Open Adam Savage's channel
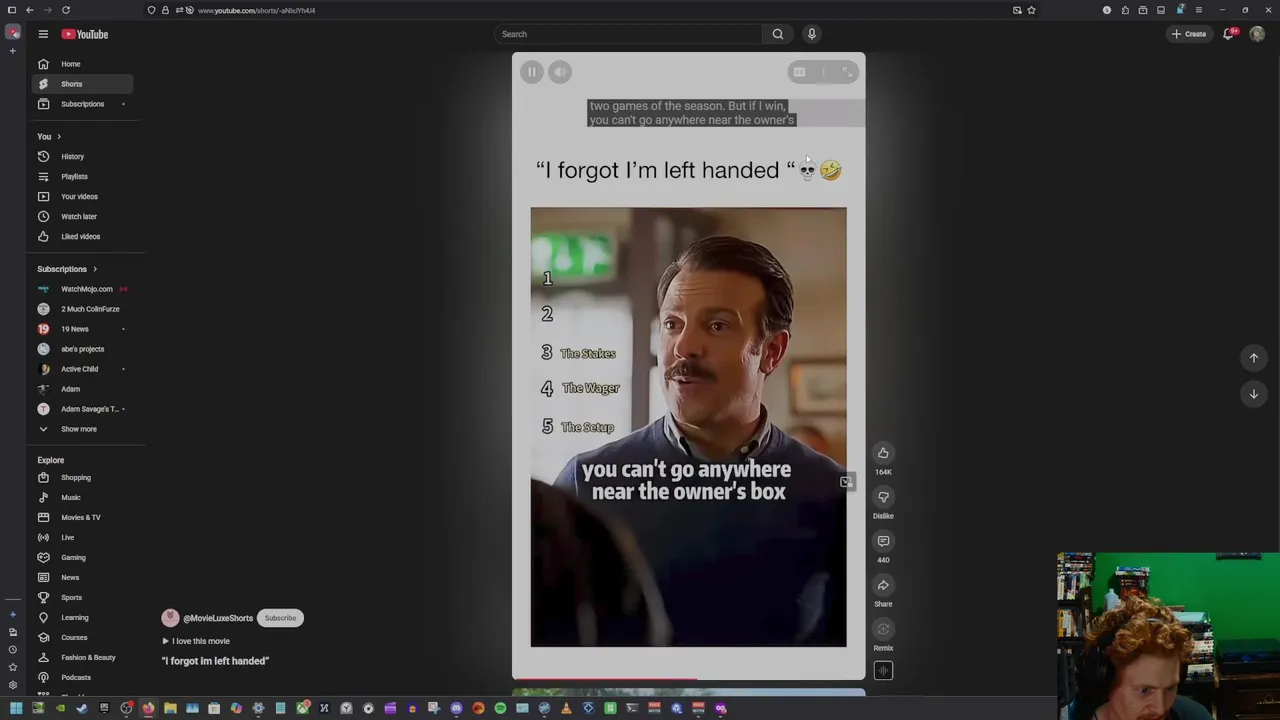 [x=82, y=409]
